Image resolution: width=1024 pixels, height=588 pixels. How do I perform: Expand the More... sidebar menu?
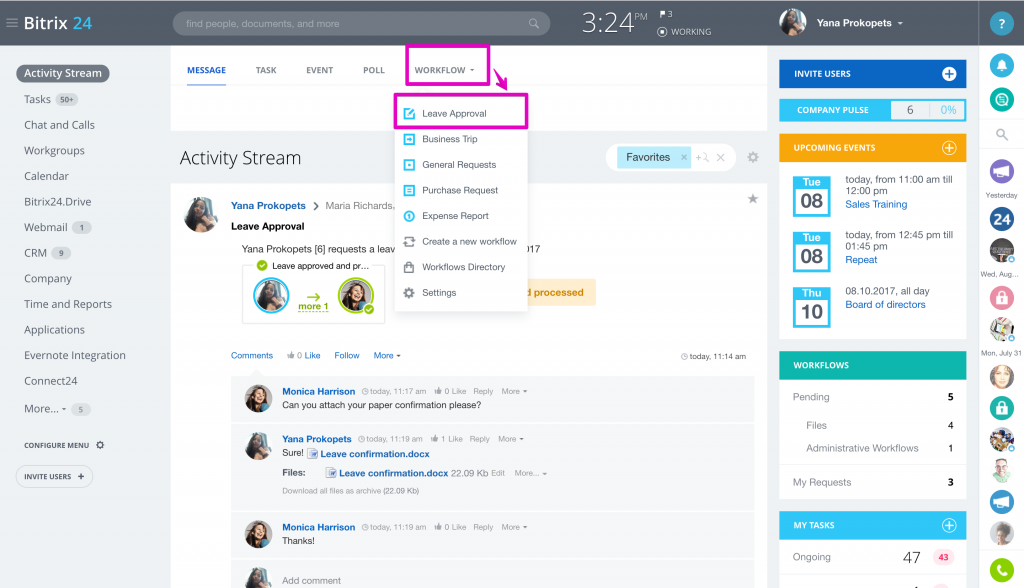[x=45, y=408]
